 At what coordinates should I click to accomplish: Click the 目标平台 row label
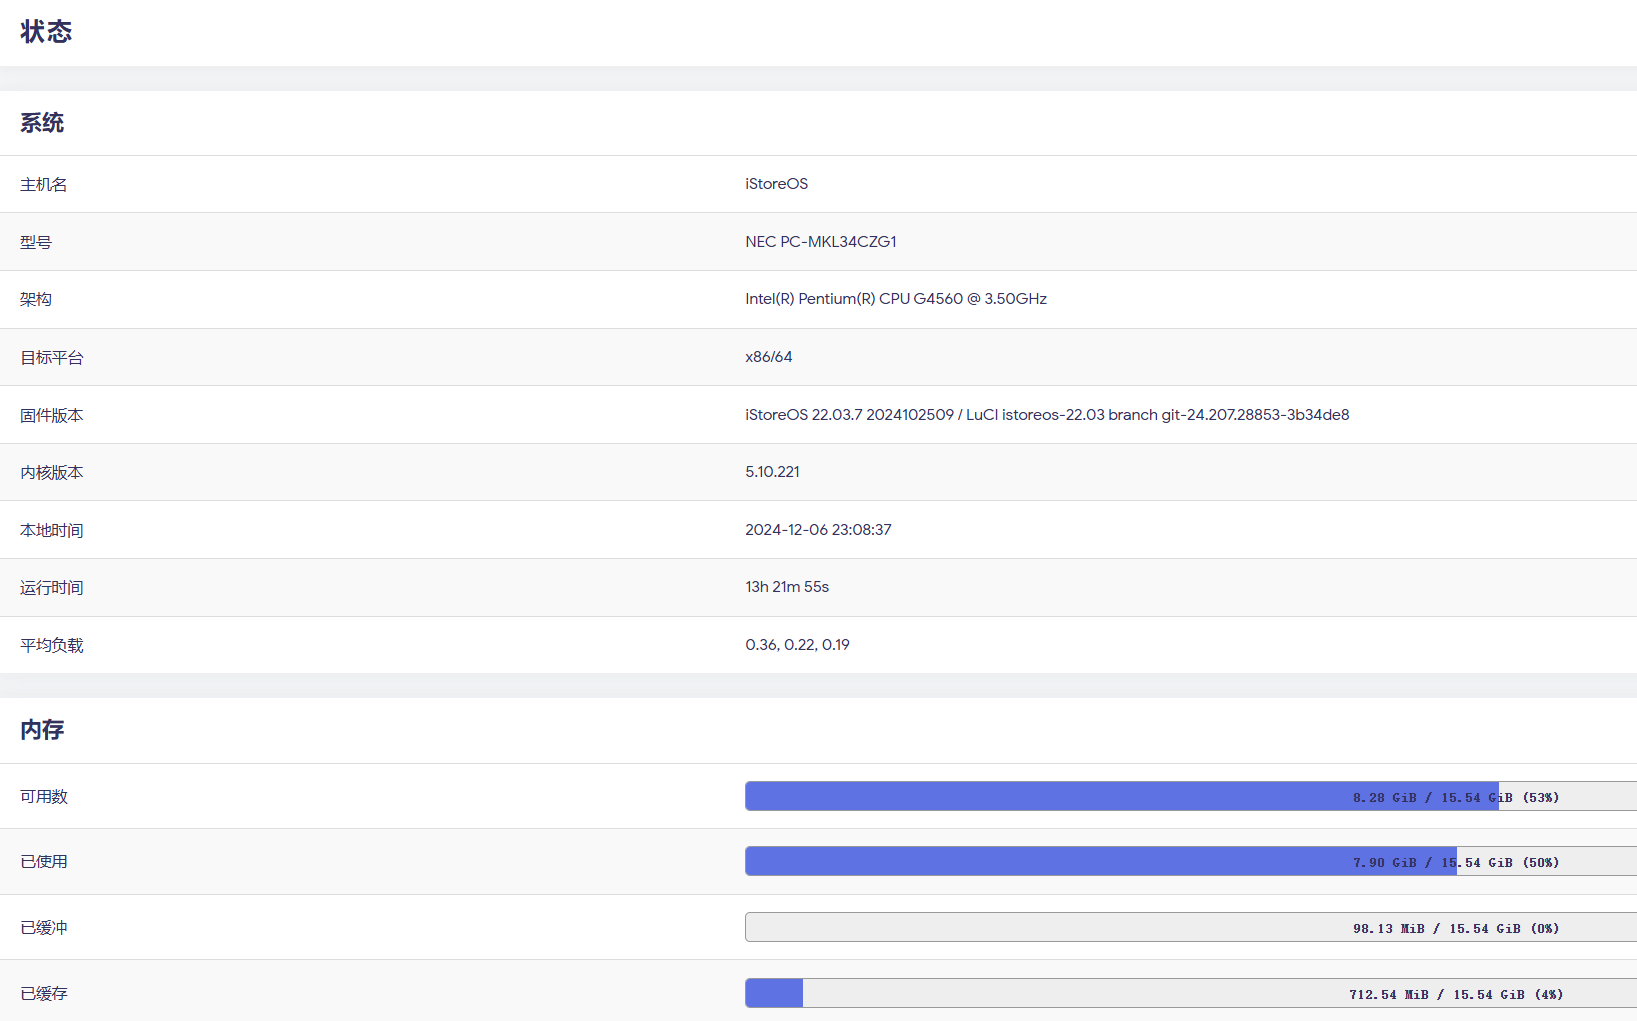click(52, 357)
